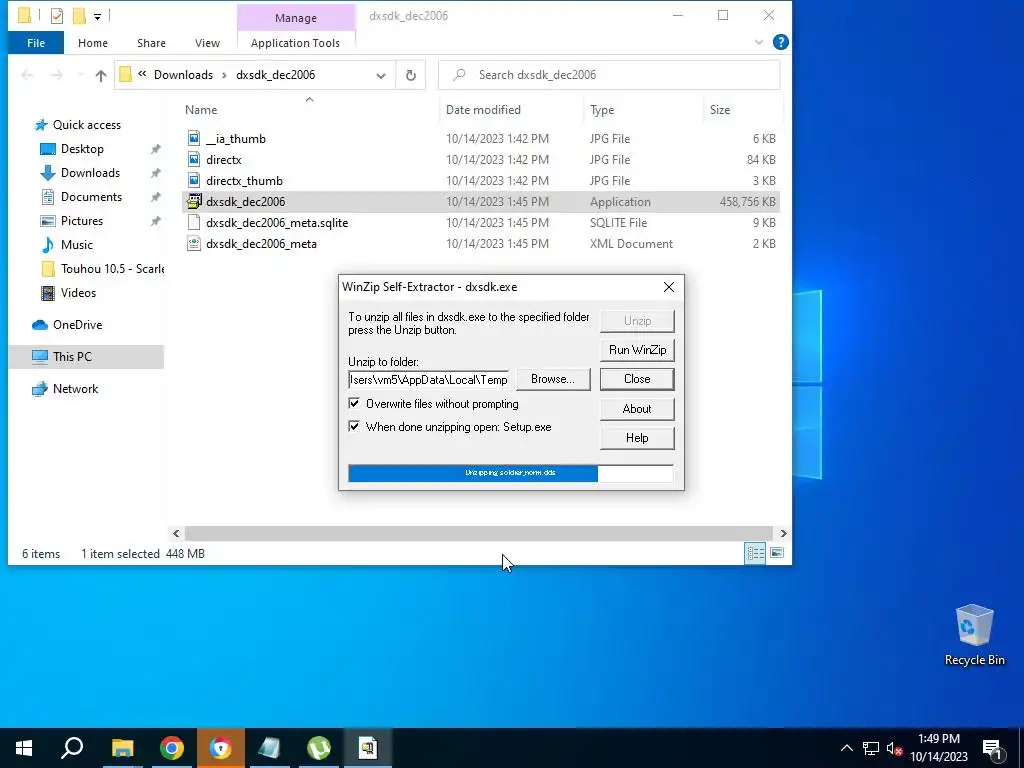Open Explorer help question mark icon
Image resolution: width=1024 pixels, height=768 pixels.
point(780,42)
